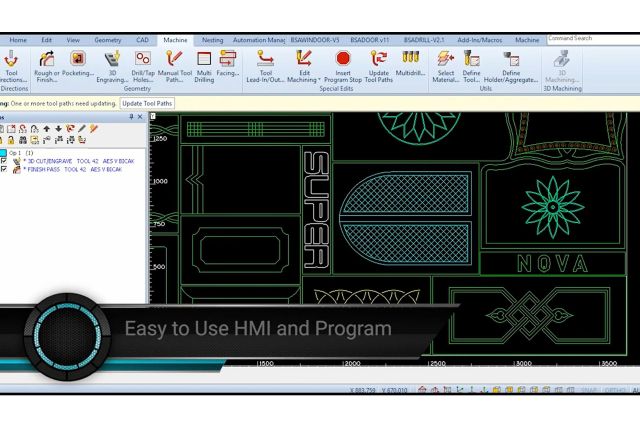Select the Pocketing tool
Image resolution: width=640 pixels, height=427 pixels.
77,64
